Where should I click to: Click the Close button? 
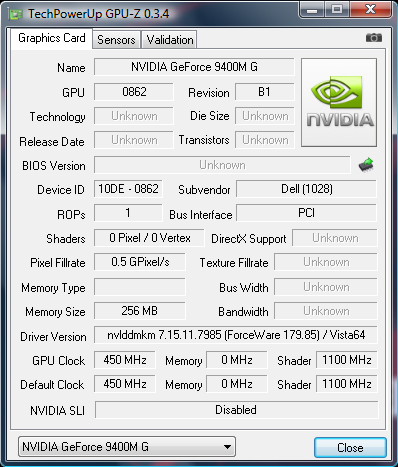pyautogui.click(x=350, y=447)
